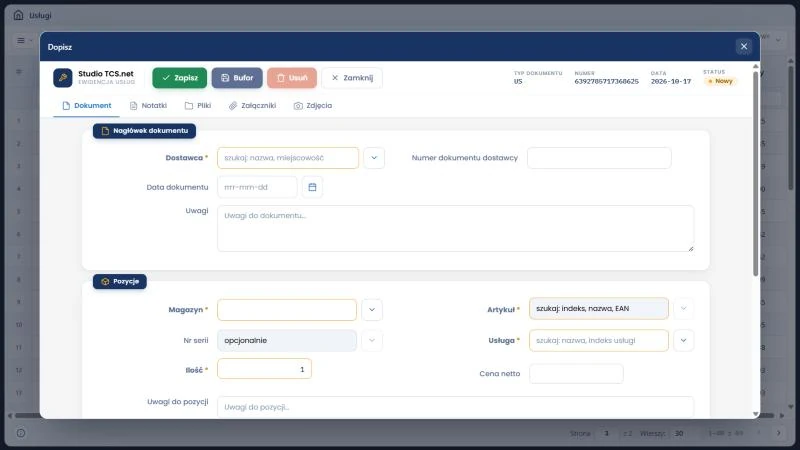Switch to the Załączniki tab

click(253, 106)
